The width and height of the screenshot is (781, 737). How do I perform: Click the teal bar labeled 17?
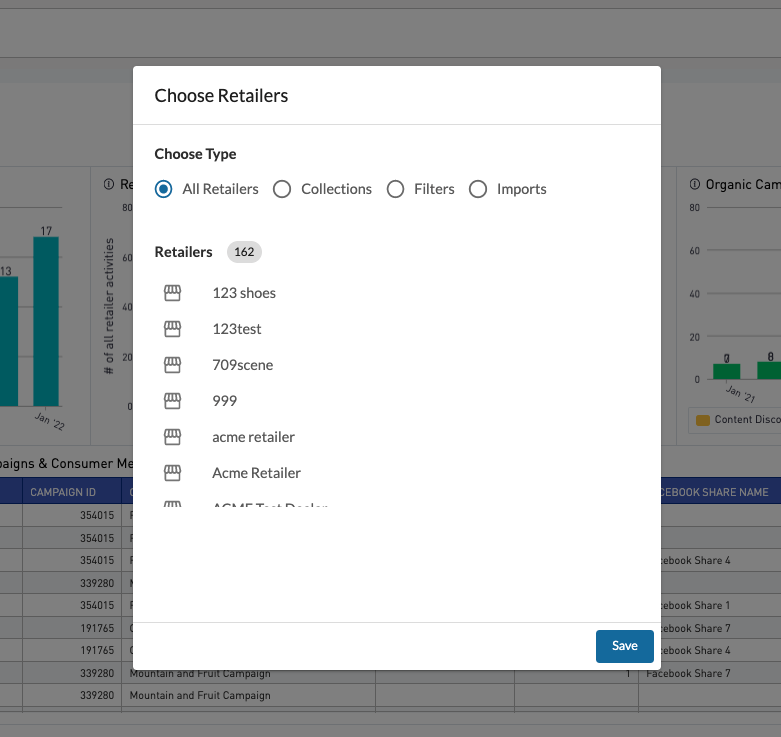(x=46, y=321)
